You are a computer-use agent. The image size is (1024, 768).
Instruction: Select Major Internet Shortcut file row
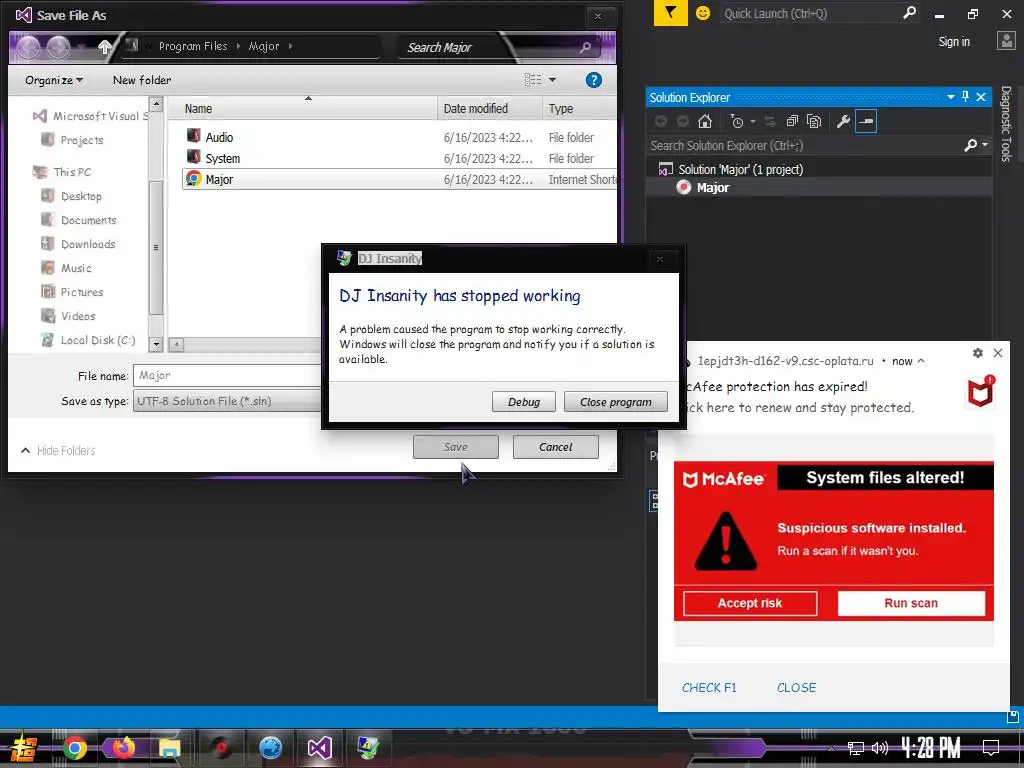[400, 179]
